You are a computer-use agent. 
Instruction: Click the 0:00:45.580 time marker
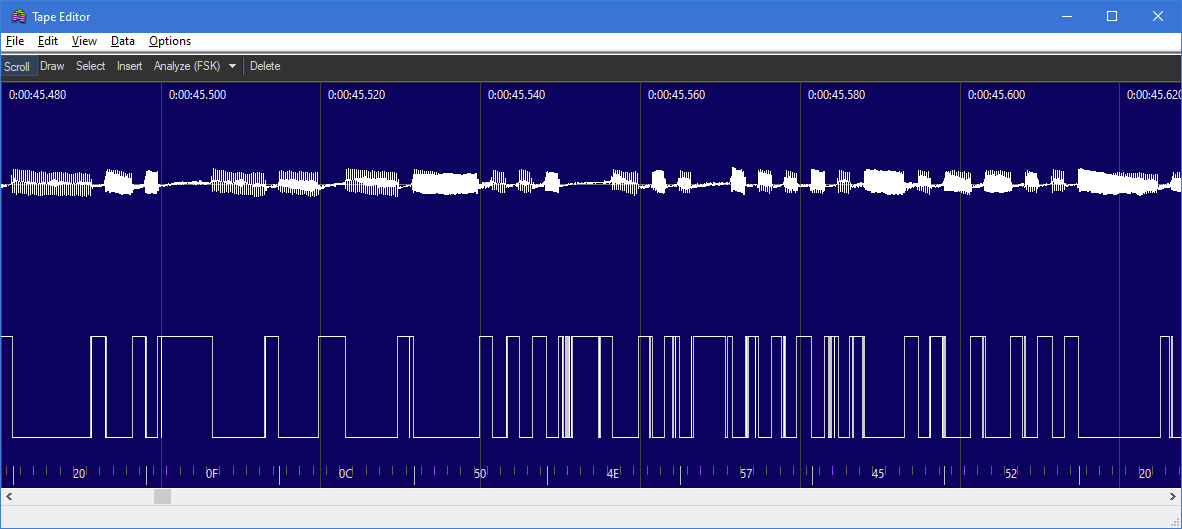tap(837, 95)
